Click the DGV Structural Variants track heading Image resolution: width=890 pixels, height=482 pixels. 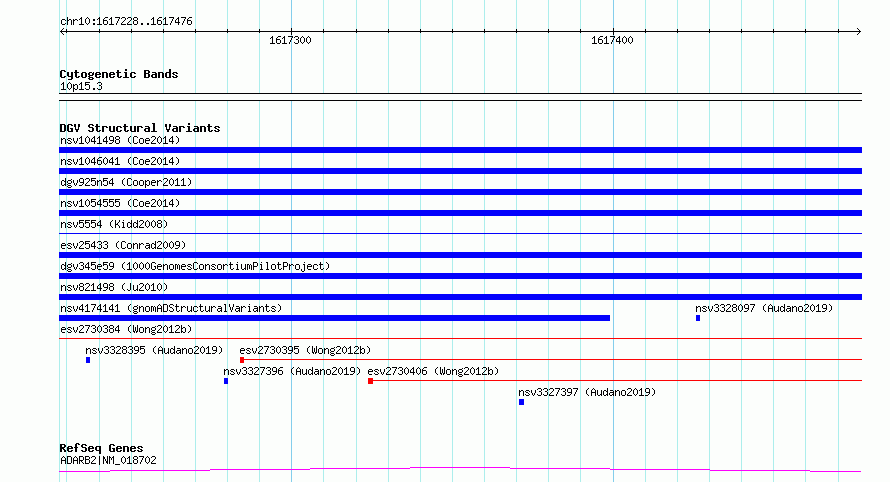click(x=140, y=128)
